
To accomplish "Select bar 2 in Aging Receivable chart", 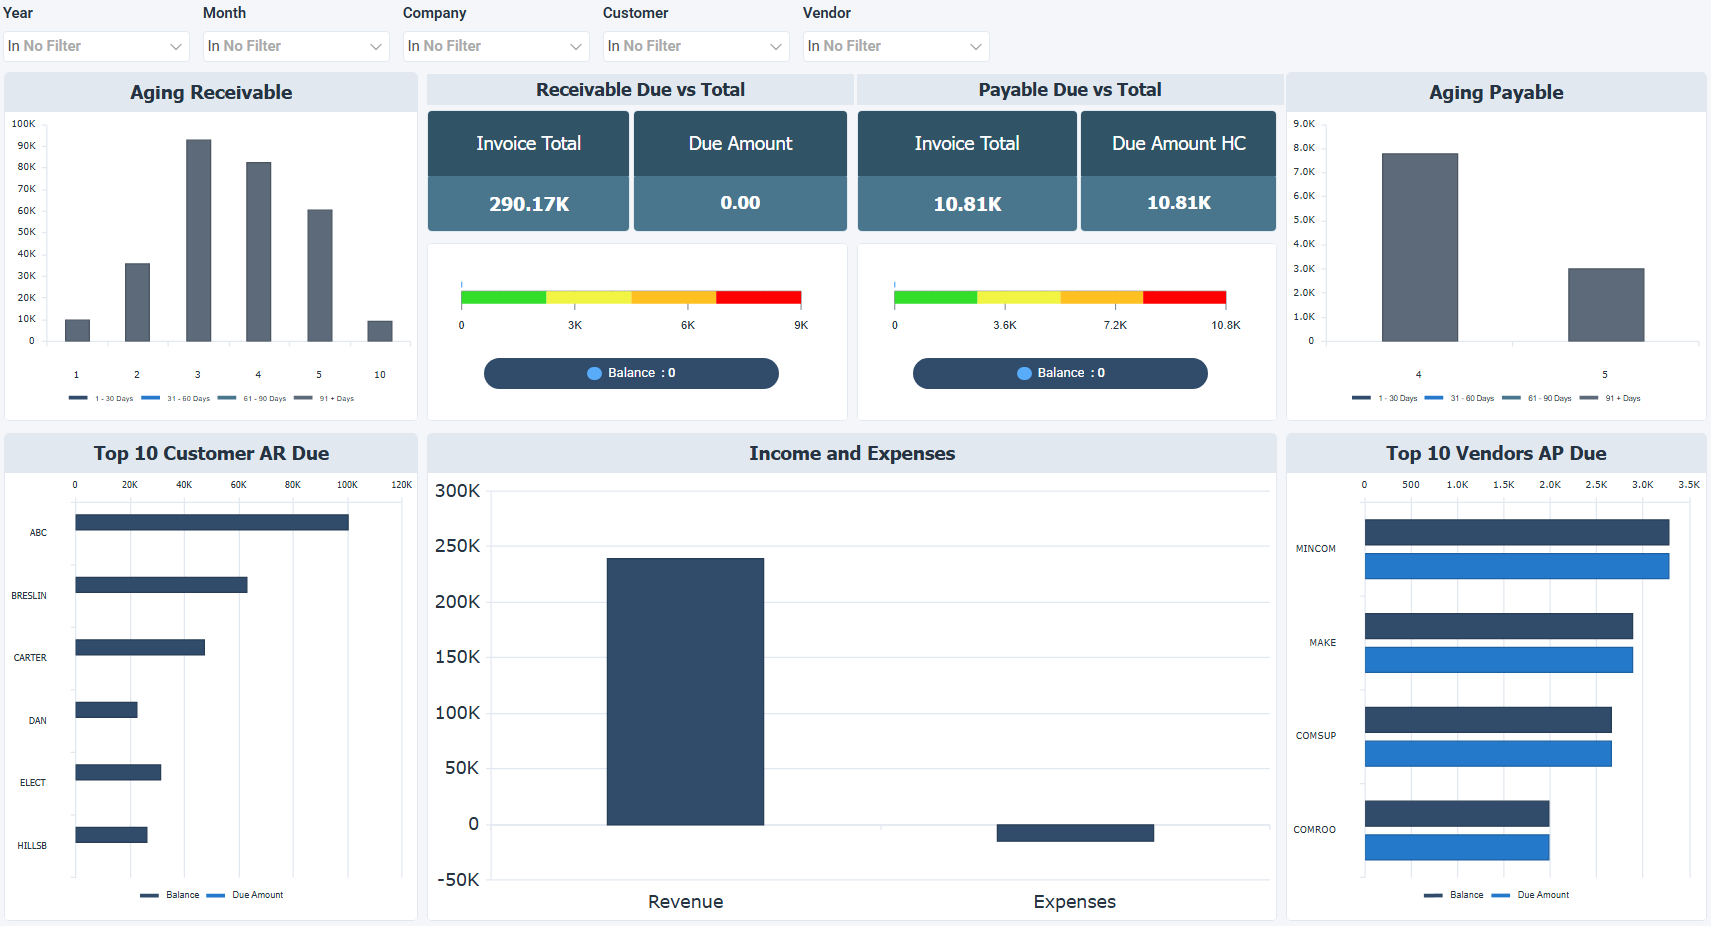I will pos(137,302).
